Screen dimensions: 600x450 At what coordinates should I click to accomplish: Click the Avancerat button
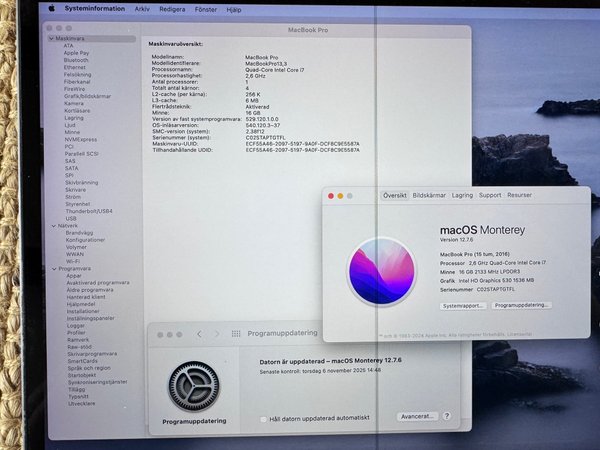click(417, 416)
